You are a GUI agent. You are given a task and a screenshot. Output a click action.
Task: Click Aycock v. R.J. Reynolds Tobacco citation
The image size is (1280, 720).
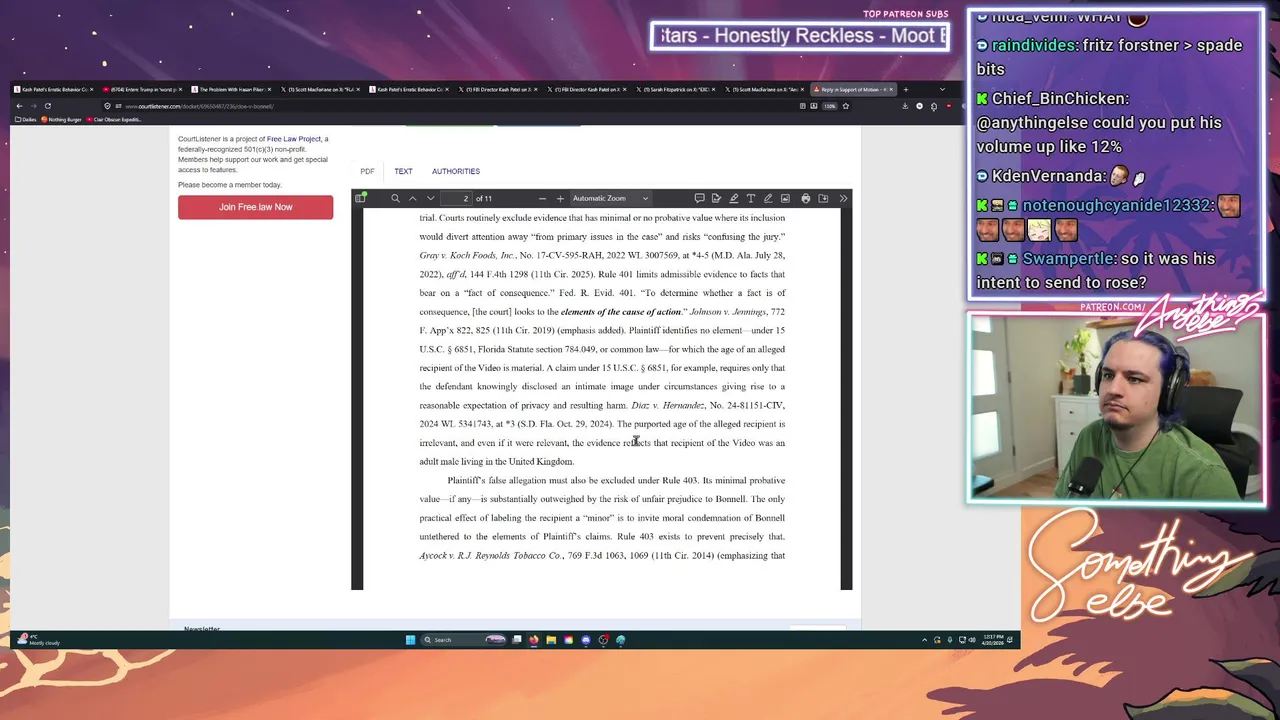pyautogui.click(x=491, y=556)
